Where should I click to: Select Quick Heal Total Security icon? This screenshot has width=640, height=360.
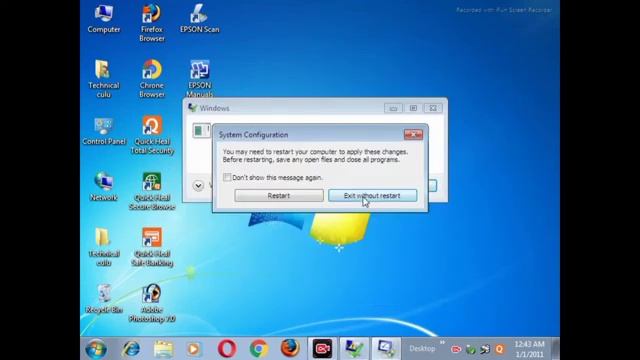[x=152, y=135]
